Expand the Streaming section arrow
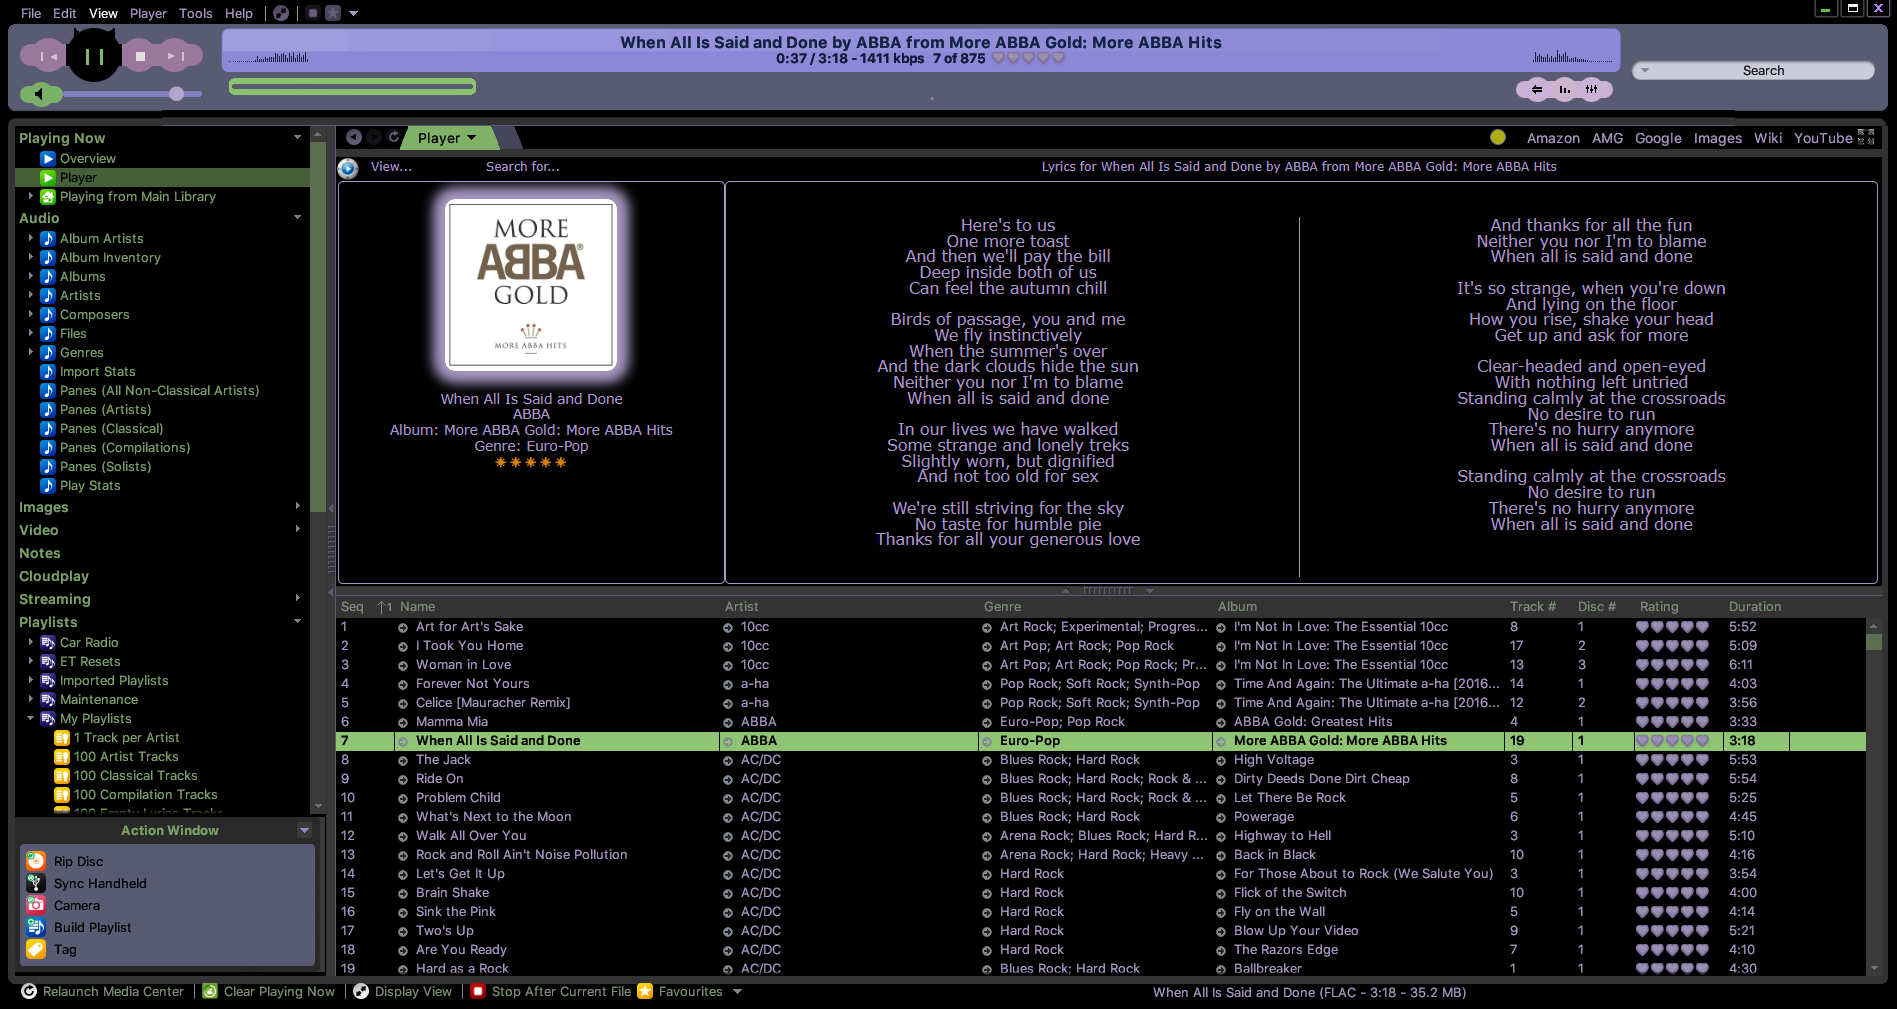 [x=297, y=598]
